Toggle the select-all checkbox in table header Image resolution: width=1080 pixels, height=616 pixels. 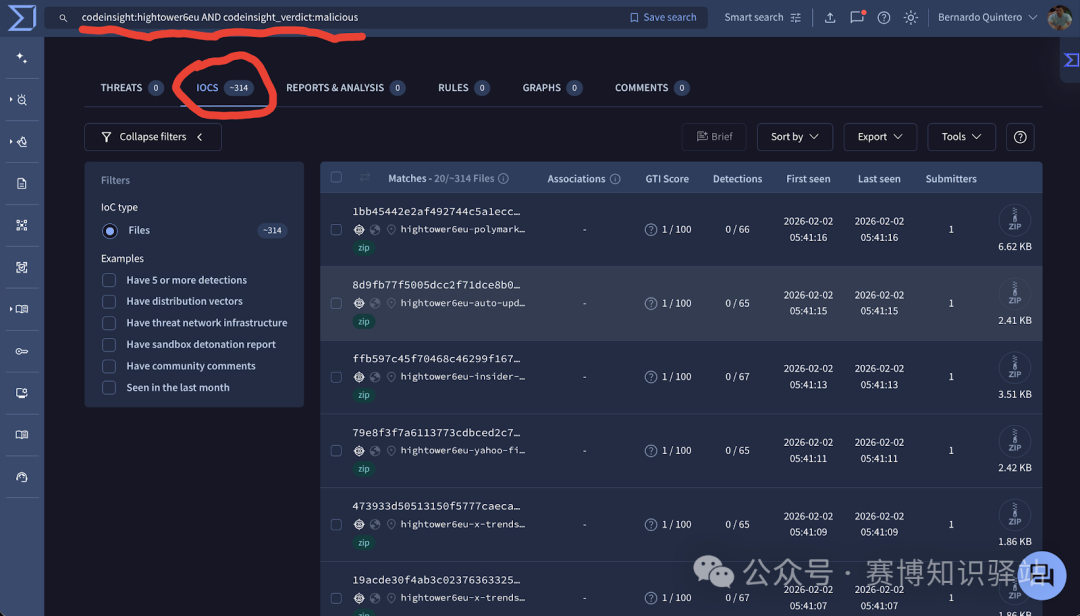(x=336, y=177)
